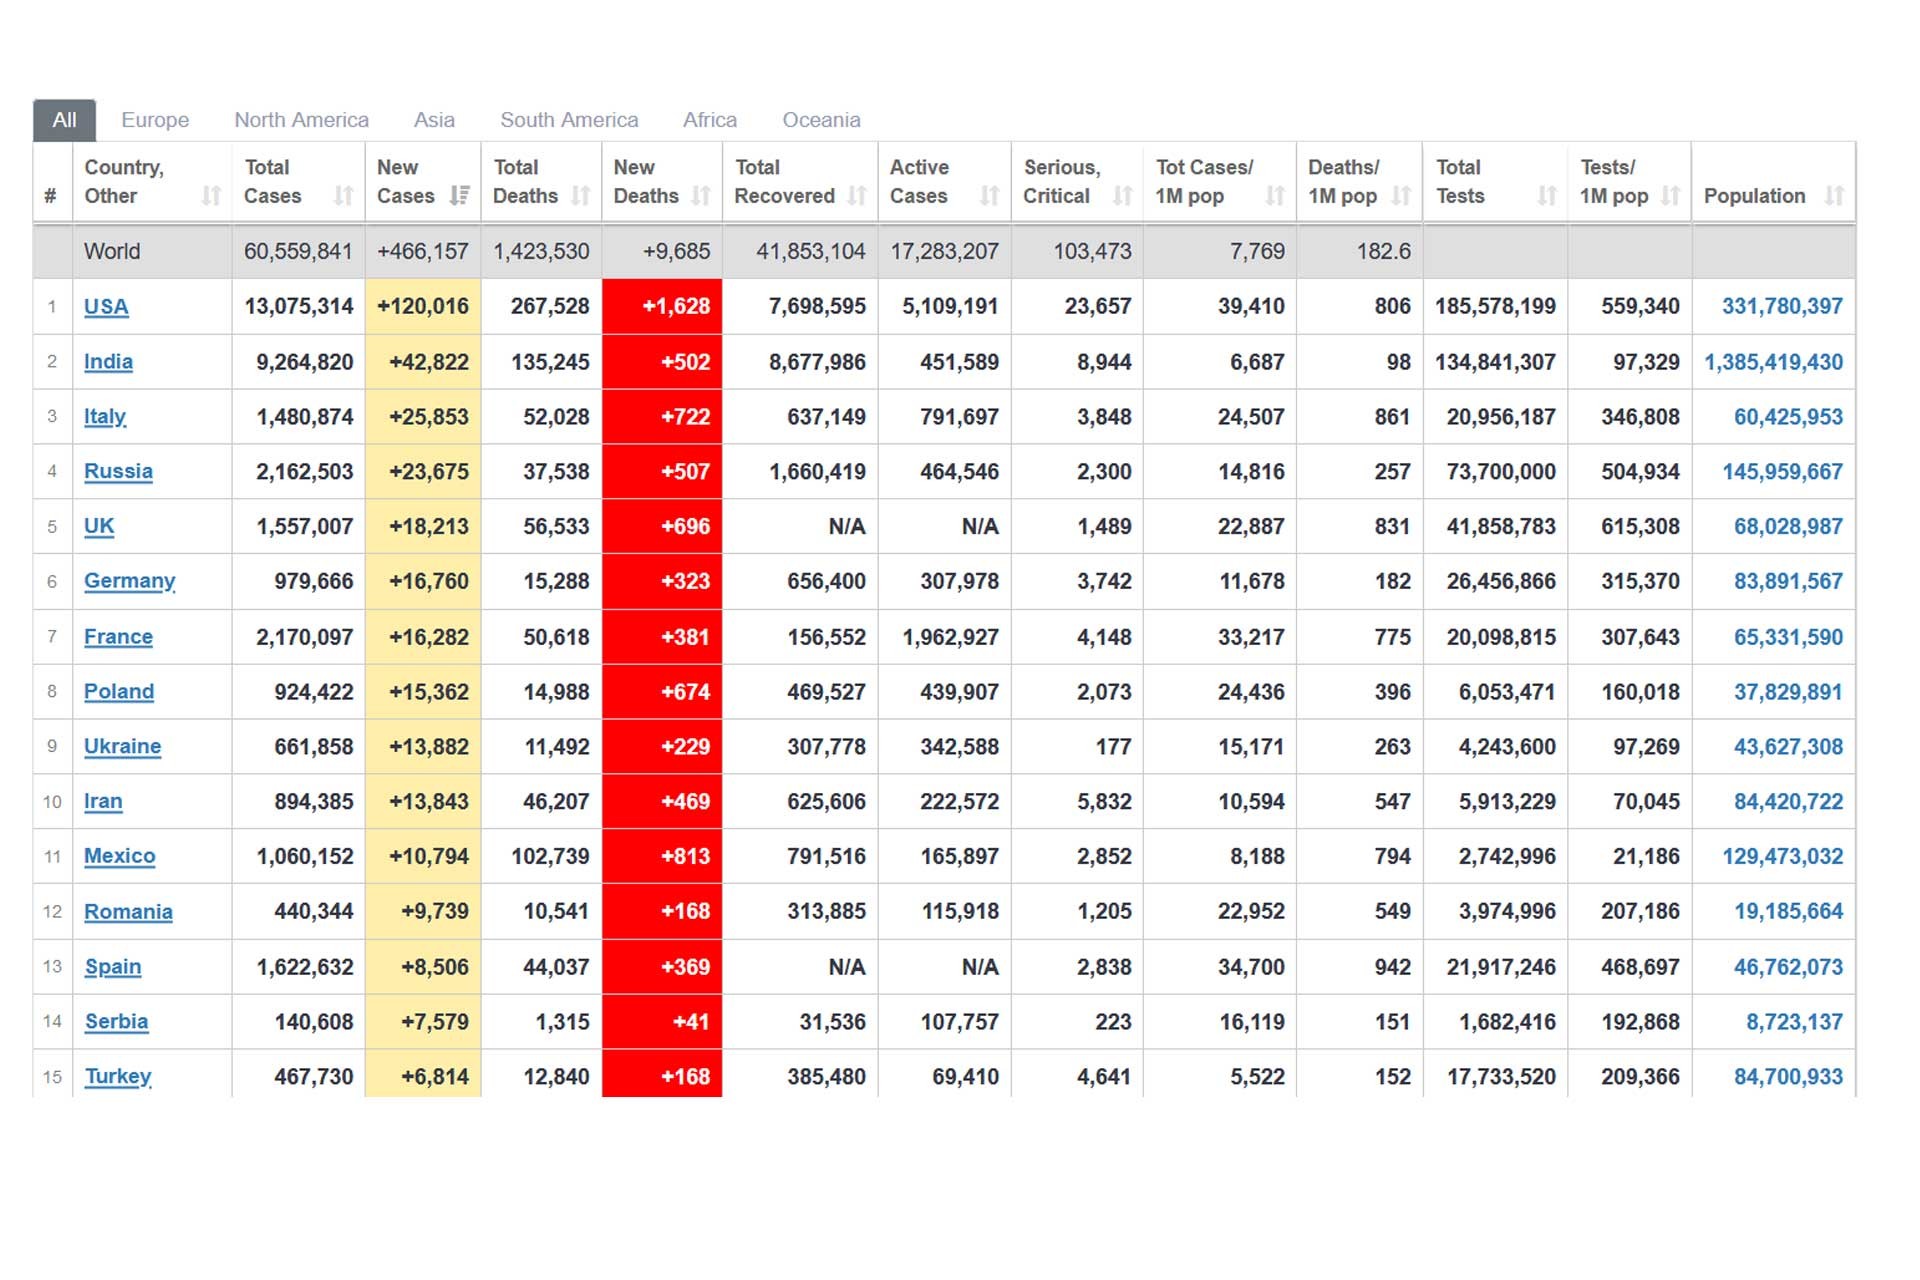The height and width of the screenshot is (1280, 1920).
Task: Select the All tab
Action: pos(64,120)
